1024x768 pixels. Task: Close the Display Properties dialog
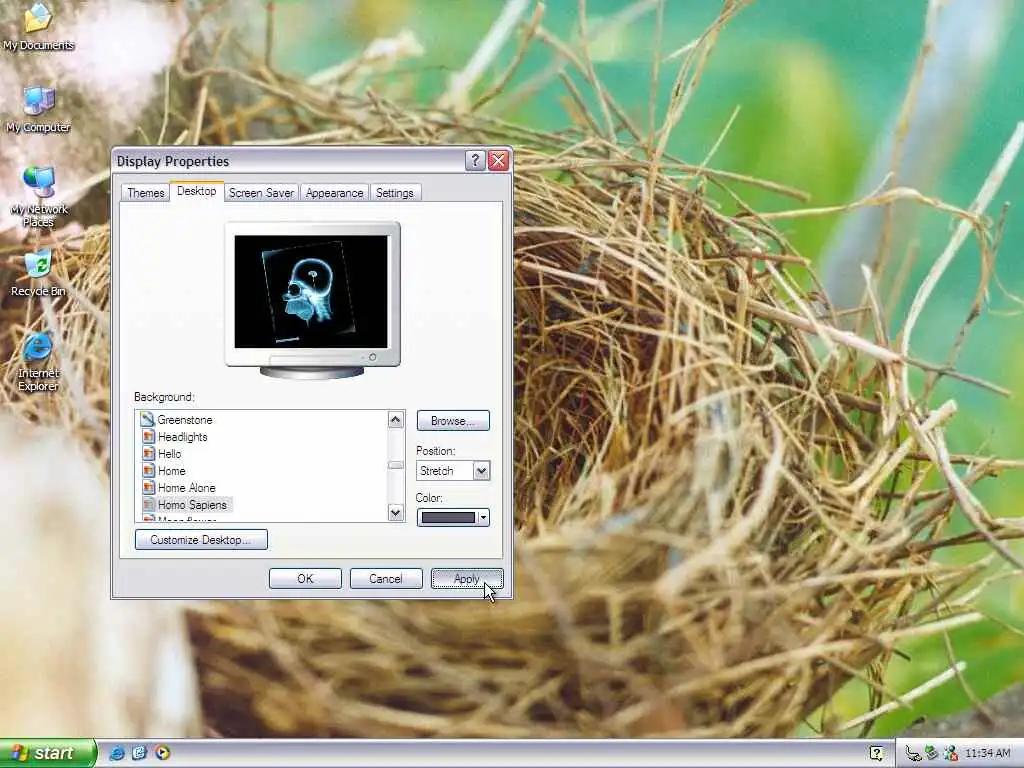498,161
